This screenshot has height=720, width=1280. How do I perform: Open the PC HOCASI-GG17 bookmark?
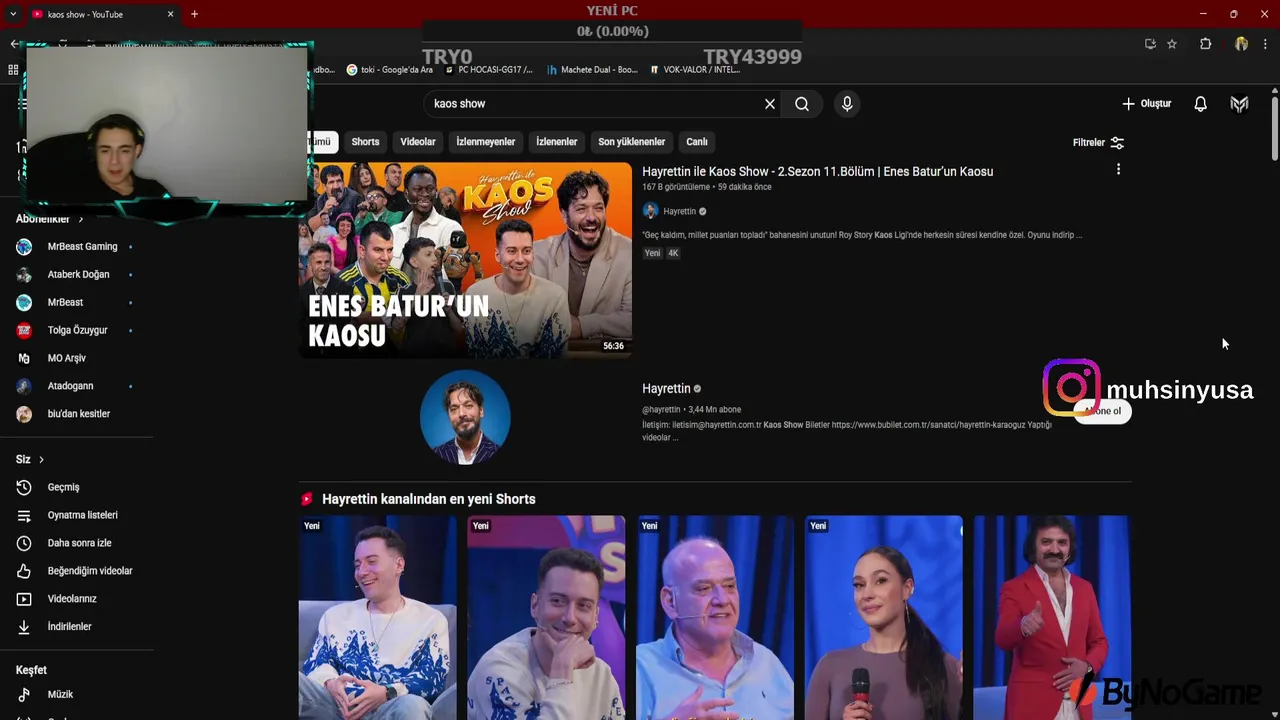click(488, 70)
